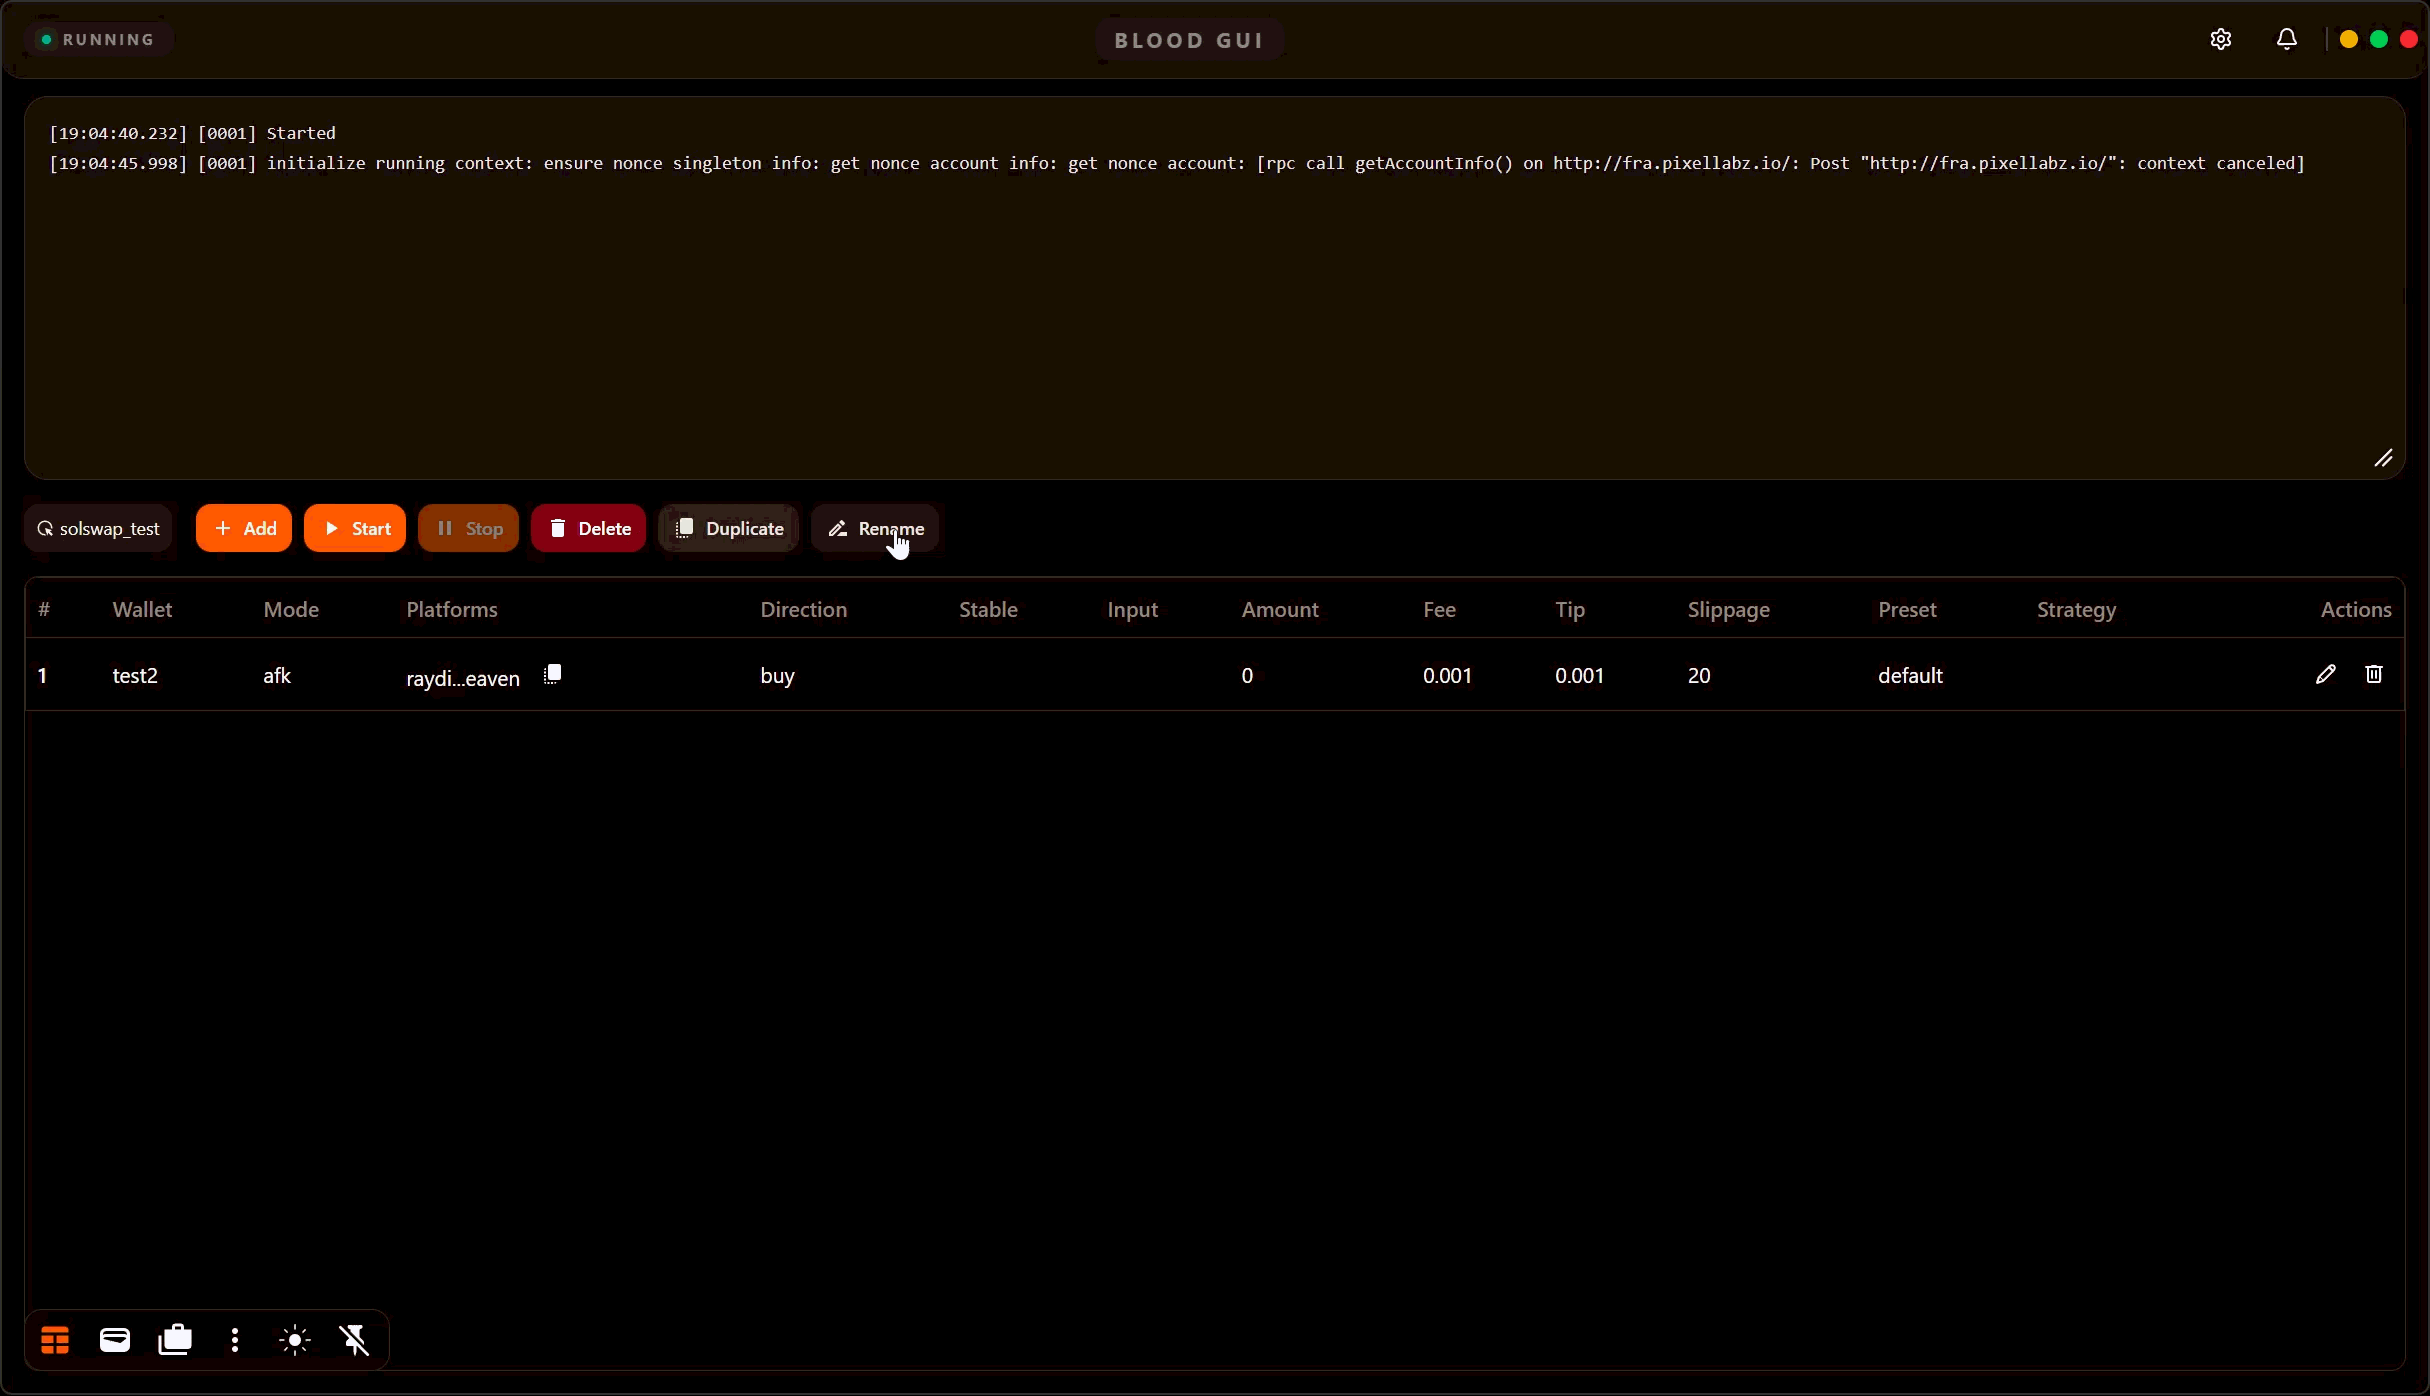Open the wallets page icon
Viewport: 2430px width, 1396px height.
point(115,1340)
